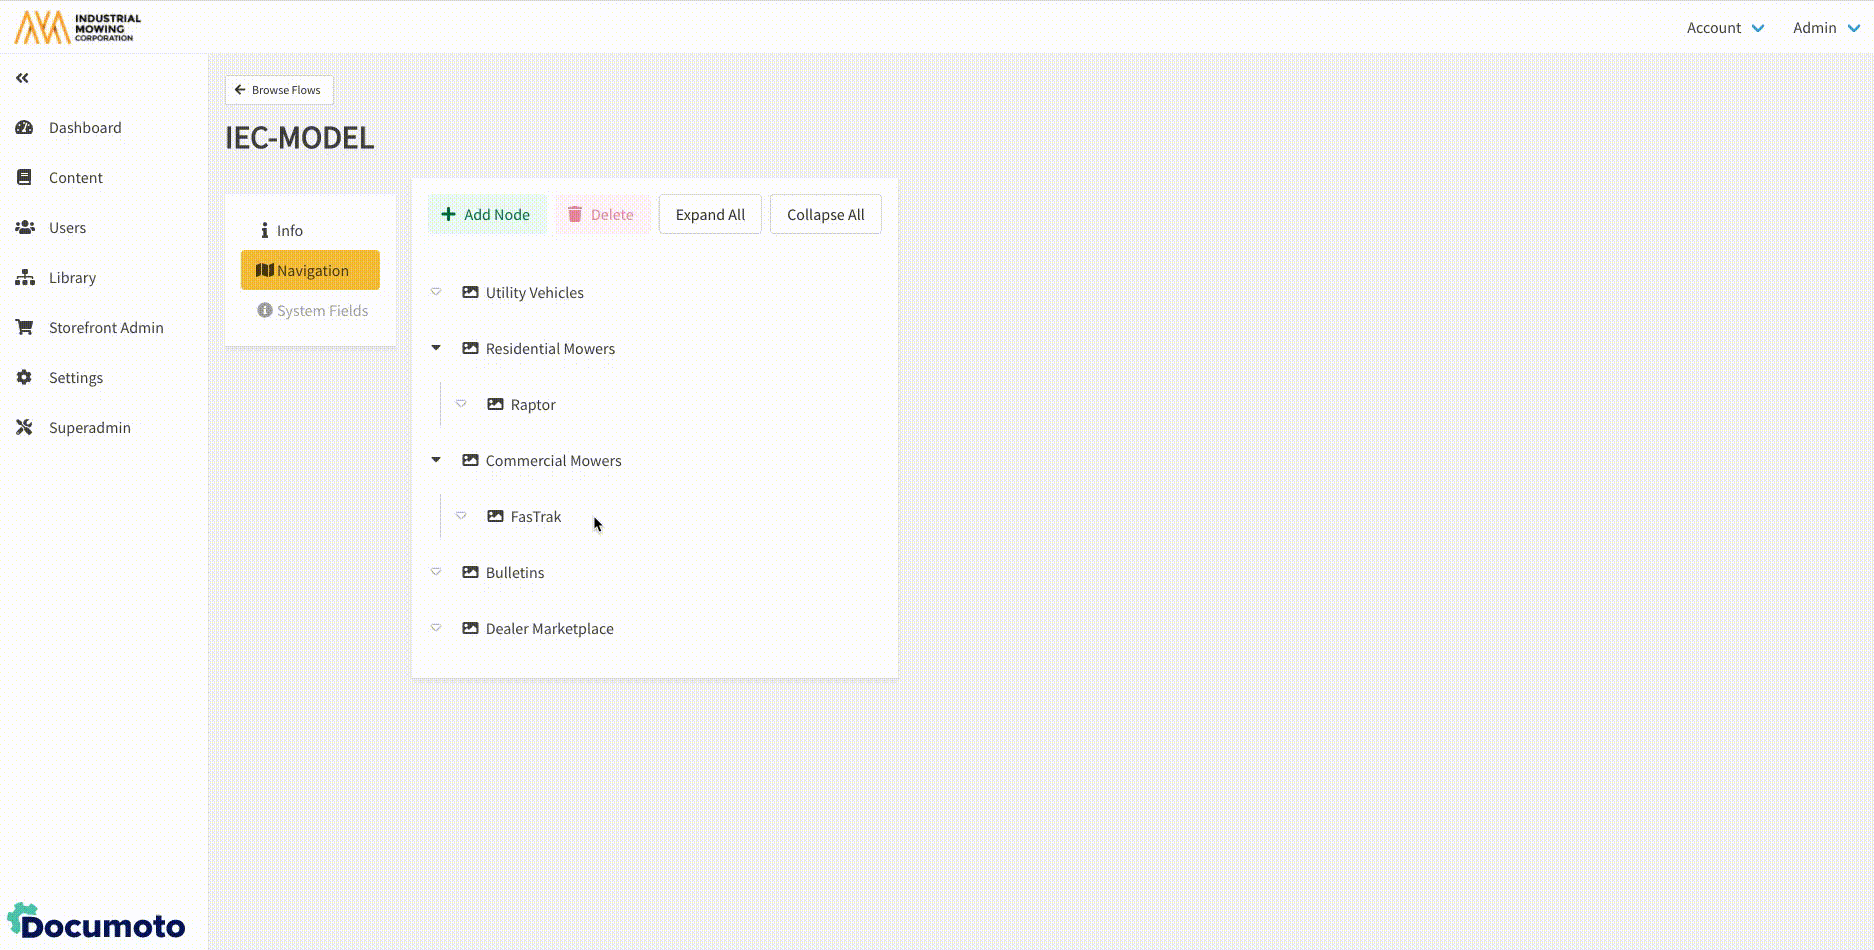
Task: Expand the Utility Vehicles node
Action: [436, 292]
